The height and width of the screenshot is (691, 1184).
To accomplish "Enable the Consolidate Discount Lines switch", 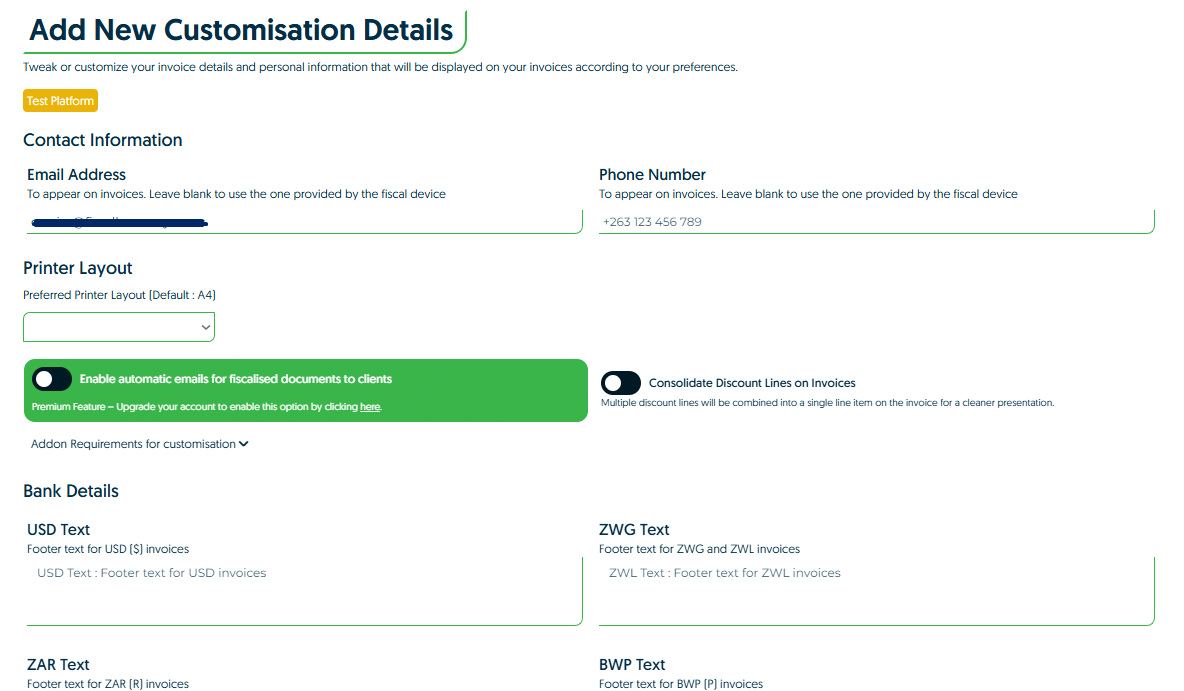I will click(x=621, y=383).
